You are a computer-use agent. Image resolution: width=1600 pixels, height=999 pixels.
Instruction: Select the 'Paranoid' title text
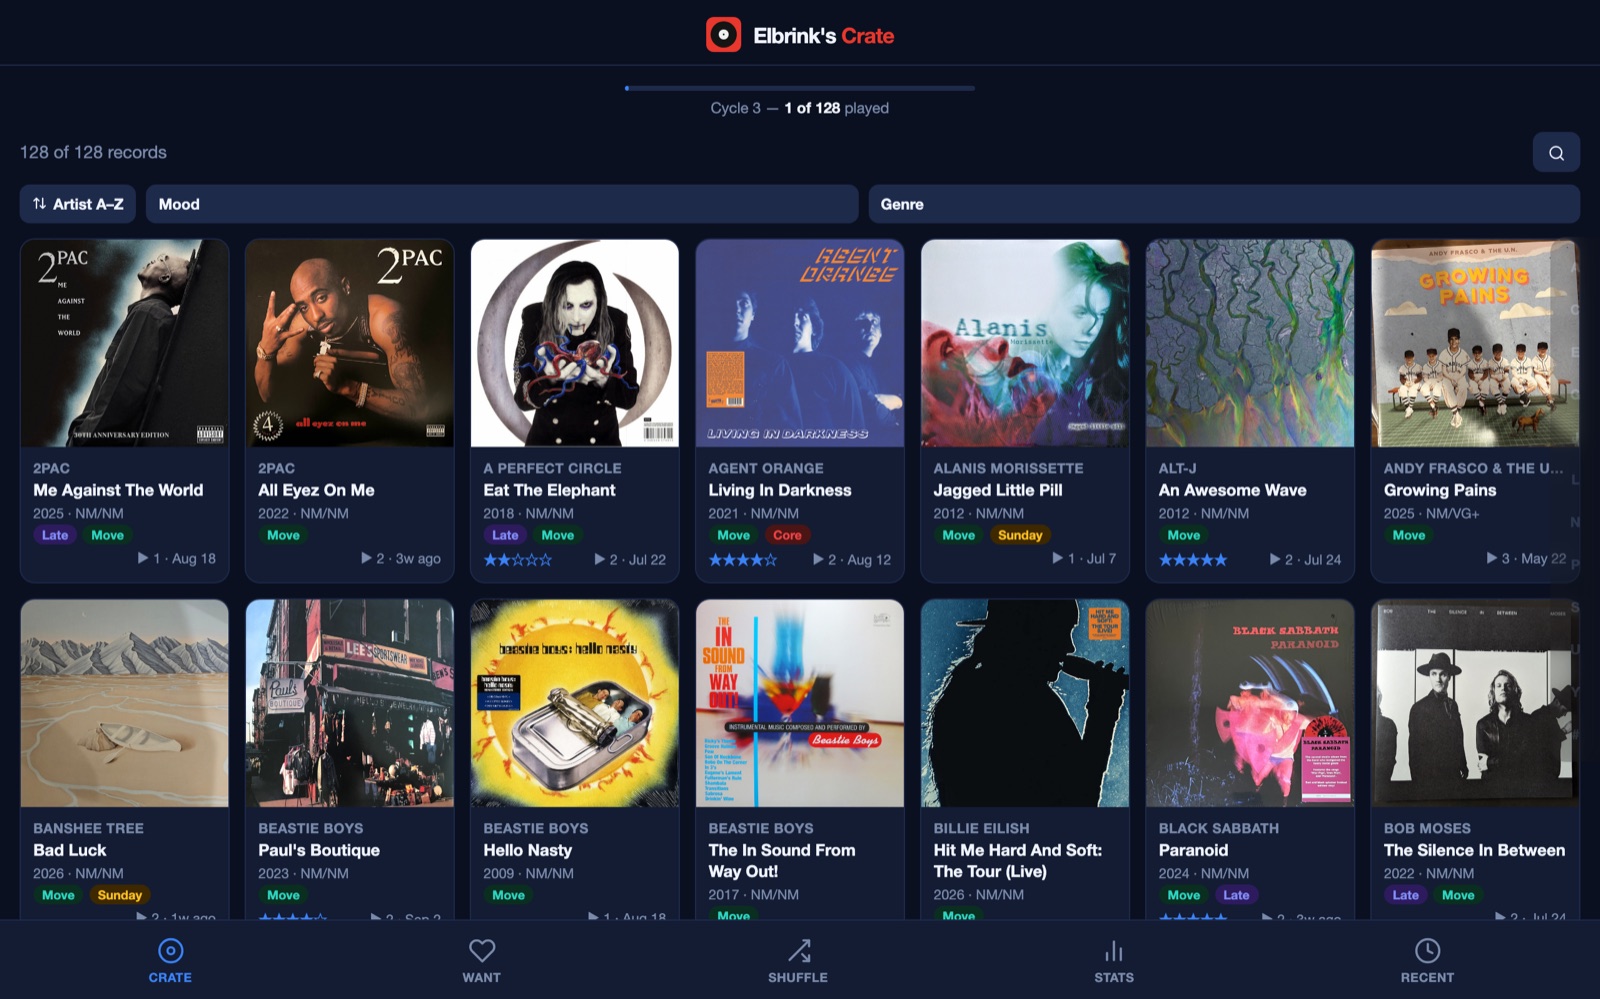(1193, 850)
